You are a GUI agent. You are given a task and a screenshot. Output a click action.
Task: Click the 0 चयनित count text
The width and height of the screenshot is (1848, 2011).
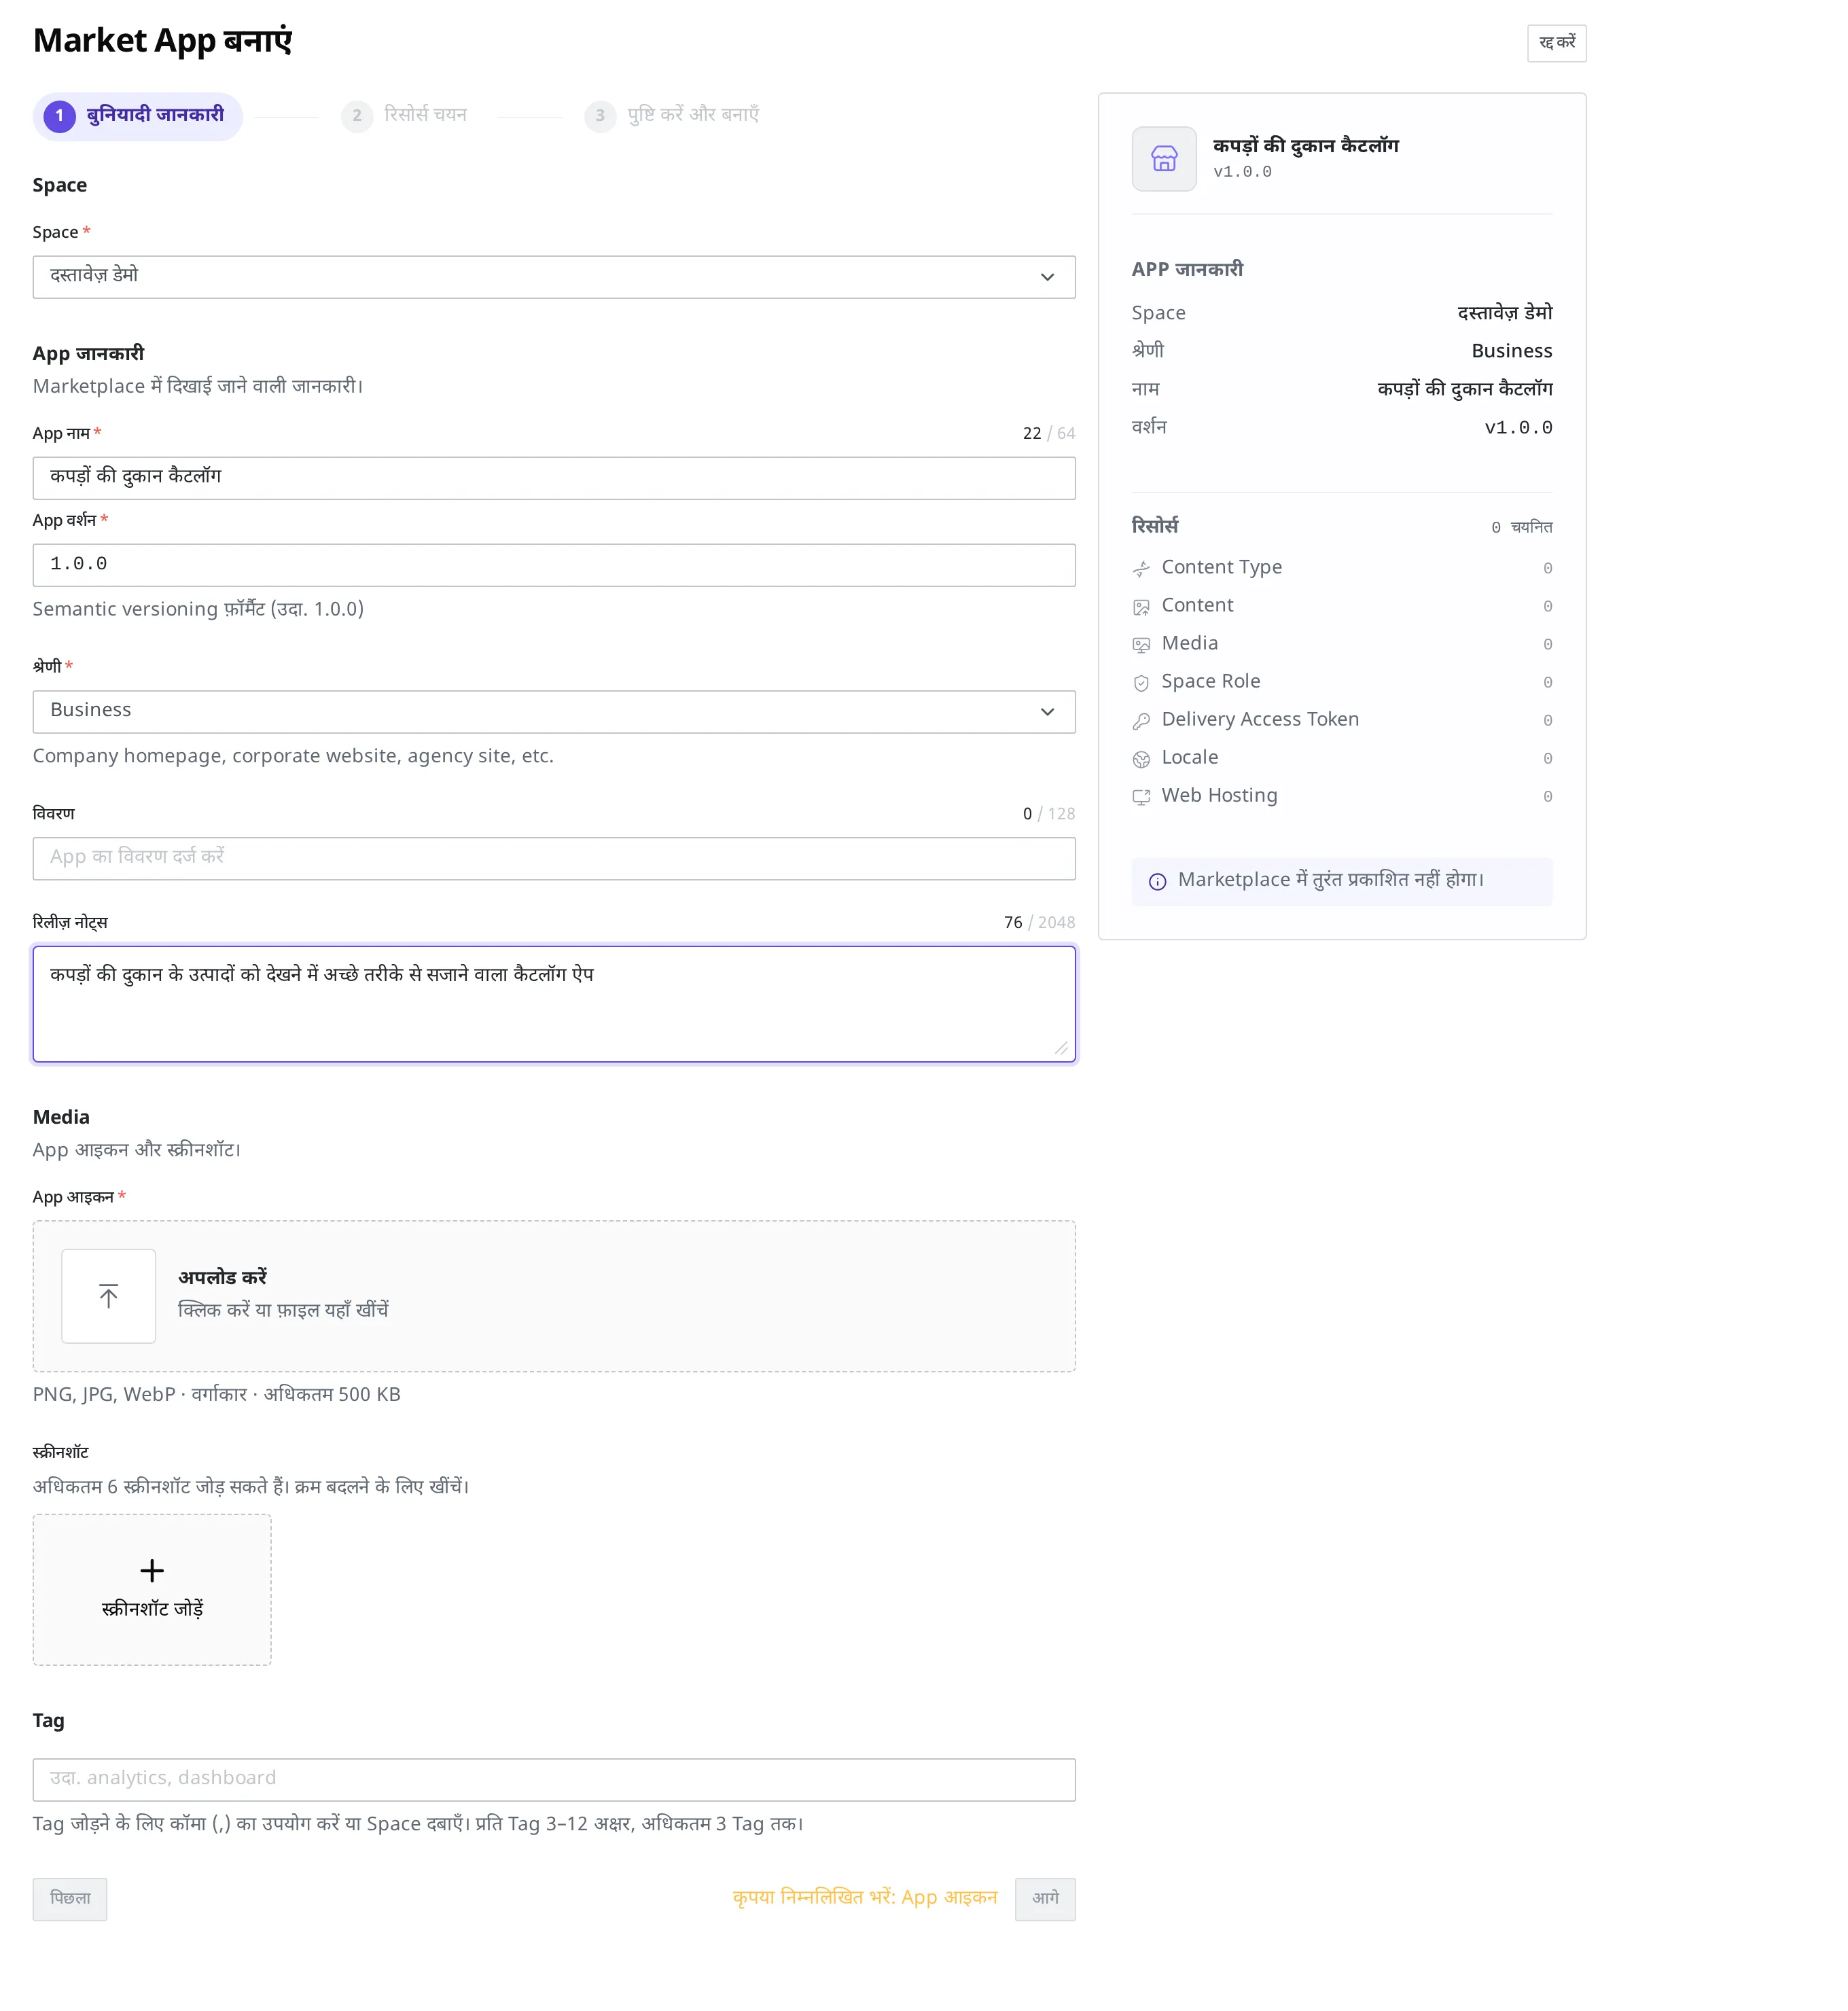(x=1521, y=527)
